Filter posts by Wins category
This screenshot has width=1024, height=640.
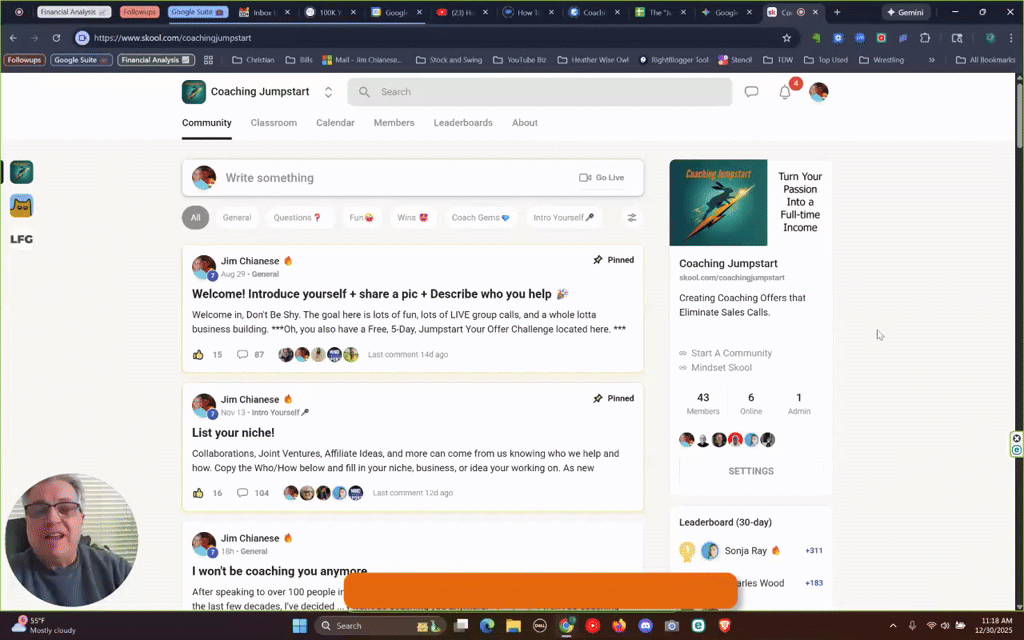point(413,217)
